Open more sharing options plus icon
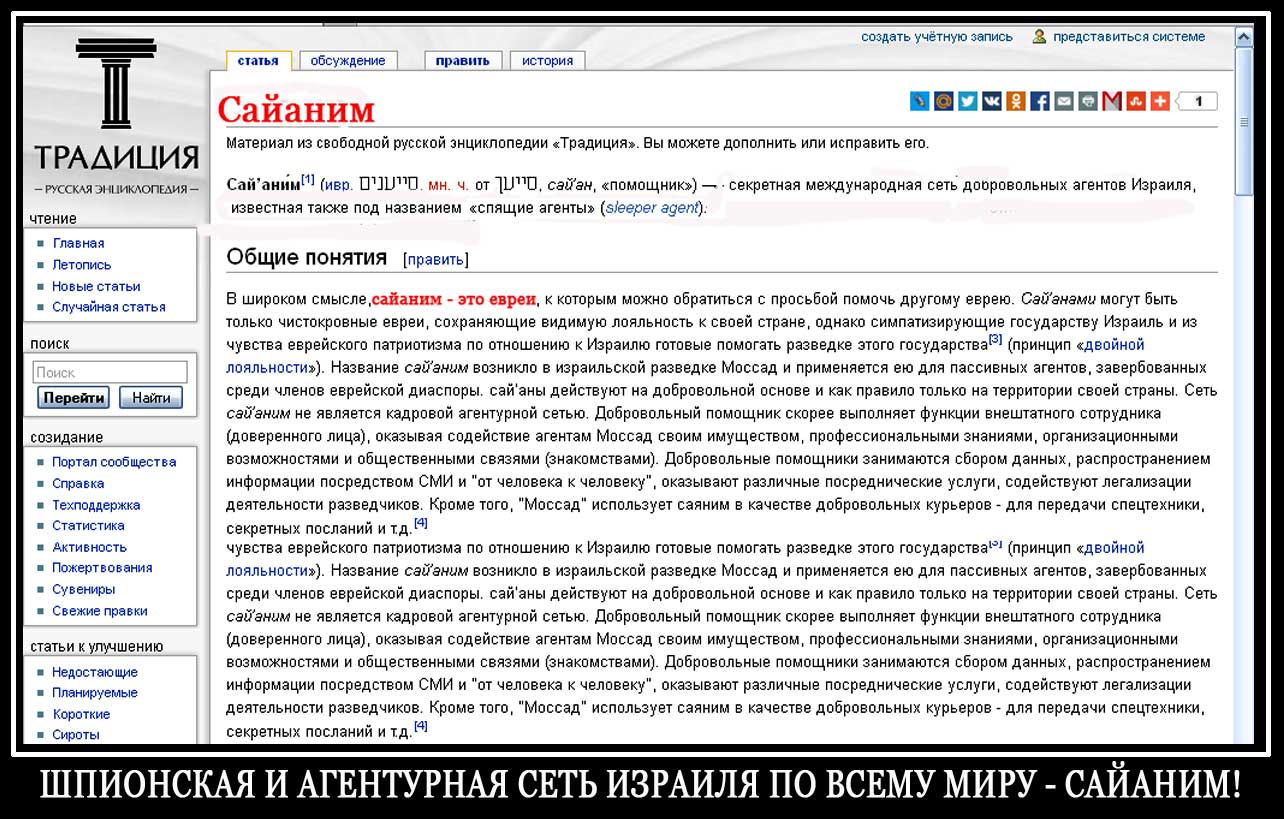Viewport: 1284px width, 819px height. coord(1159,101)
